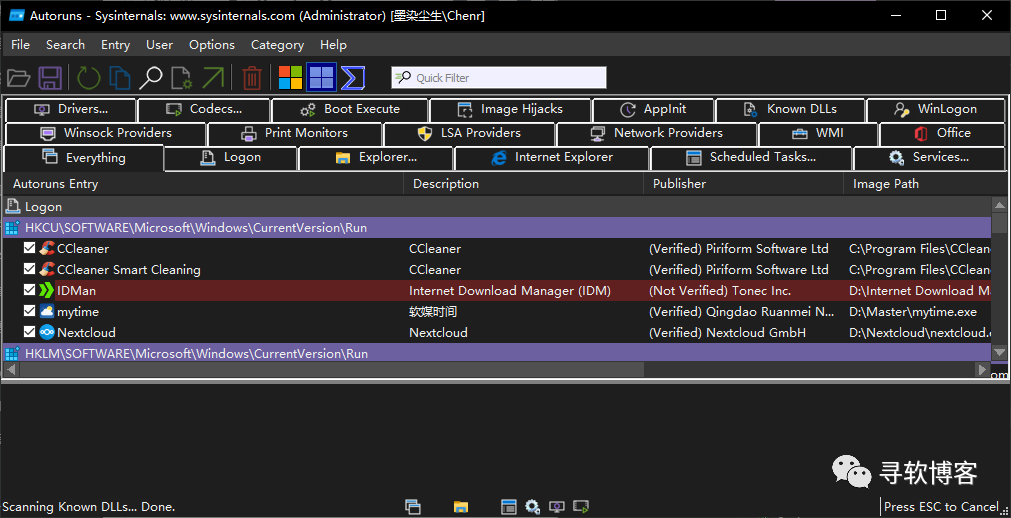The image size is (1011, 518).
Task: Click the scheduled tasks status bar icon
Action: pyautogui.click(x=509, y=506)
